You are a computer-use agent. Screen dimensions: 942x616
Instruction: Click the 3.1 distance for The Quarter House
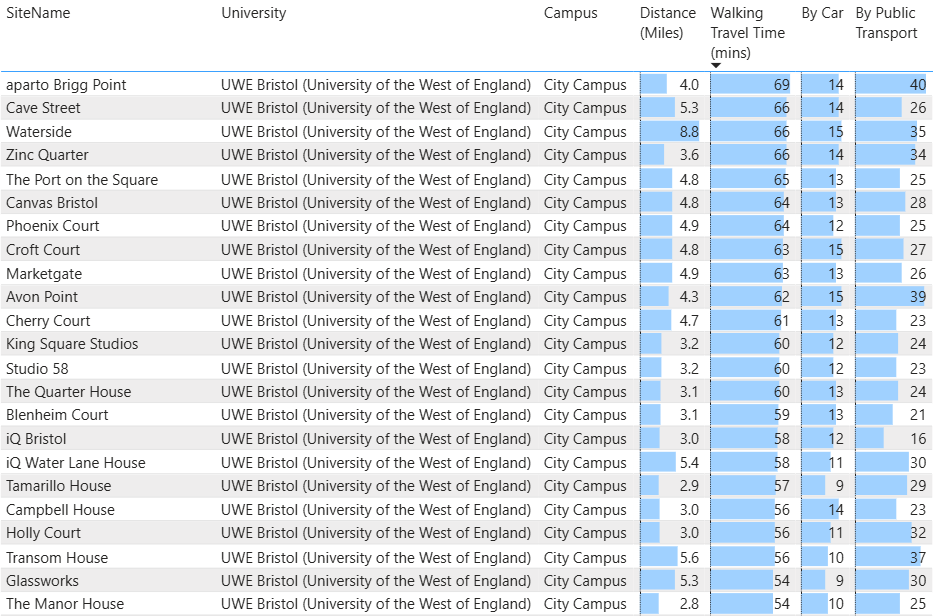pos(689,392)
